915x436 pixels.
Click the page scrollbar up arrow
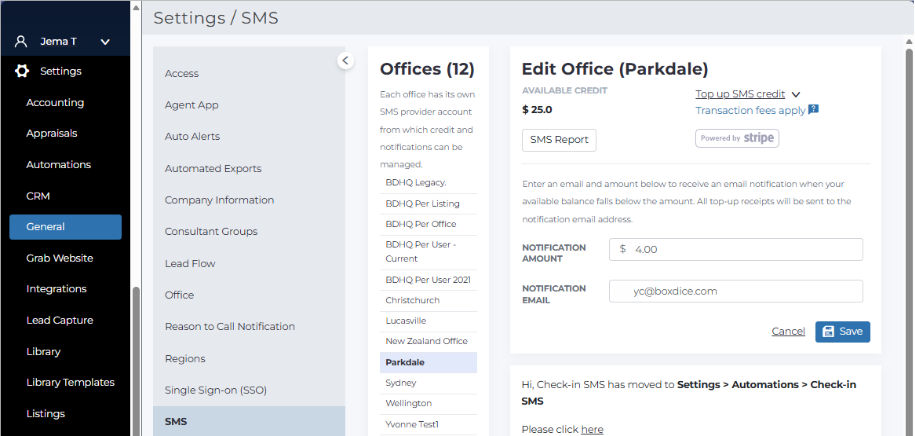point(909,41)
